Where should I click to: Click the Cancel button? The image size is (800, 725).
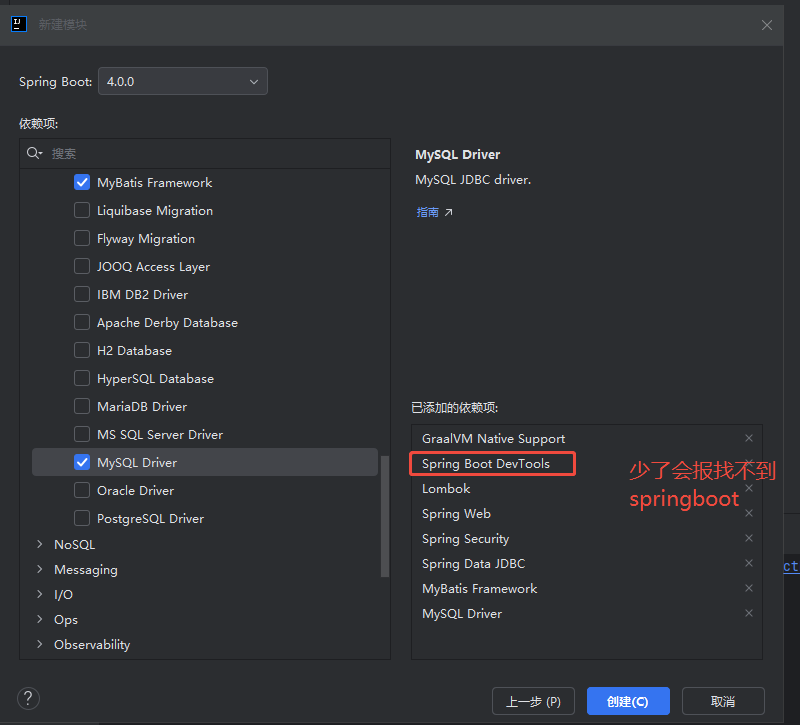(723, 702)
